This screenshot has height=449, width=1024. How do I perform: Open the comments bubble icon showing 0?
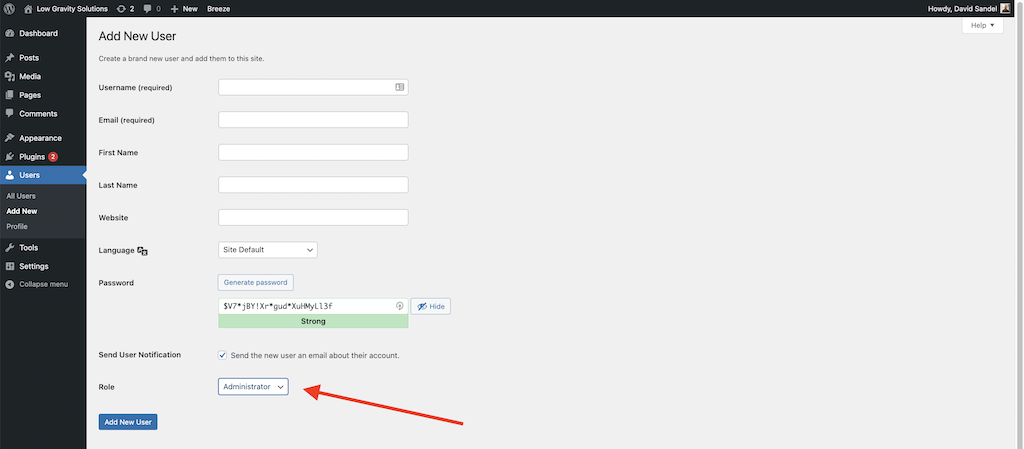click(x=148, y=9)
